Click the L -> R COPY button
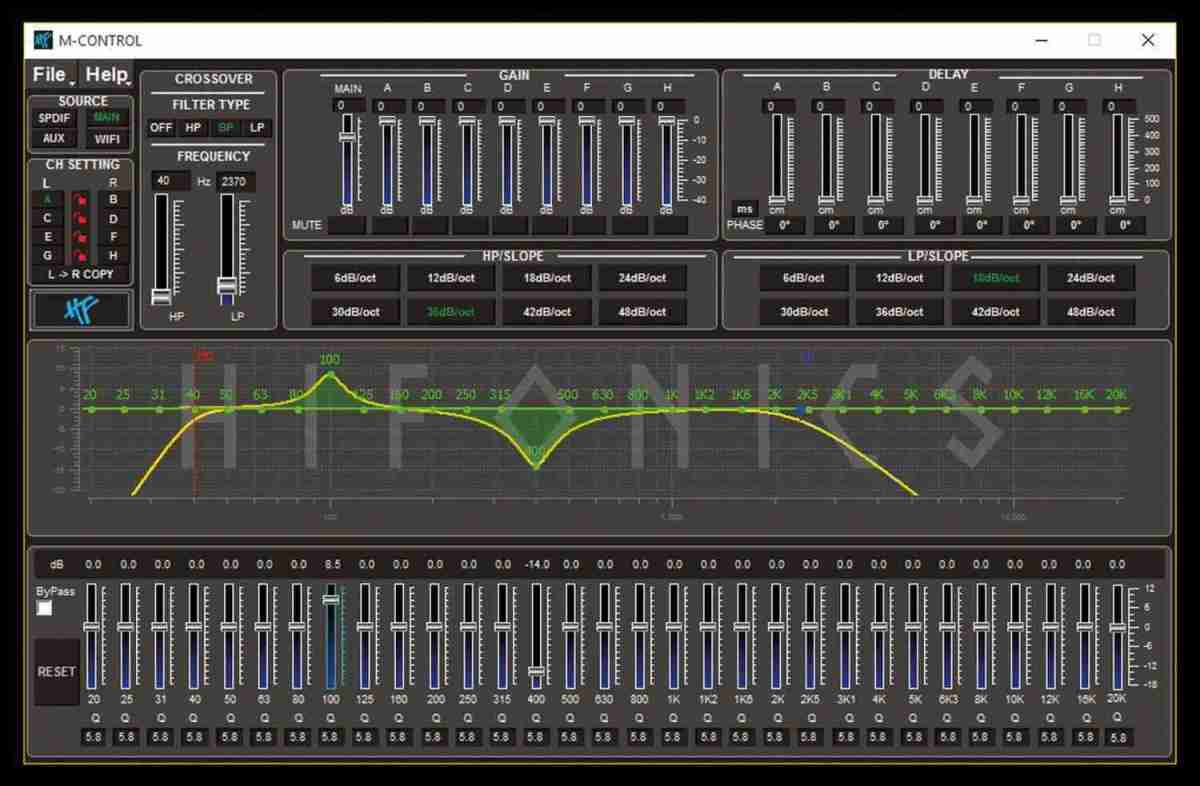Viewport: 1200px width, 786px height. (x=81, y=274)
